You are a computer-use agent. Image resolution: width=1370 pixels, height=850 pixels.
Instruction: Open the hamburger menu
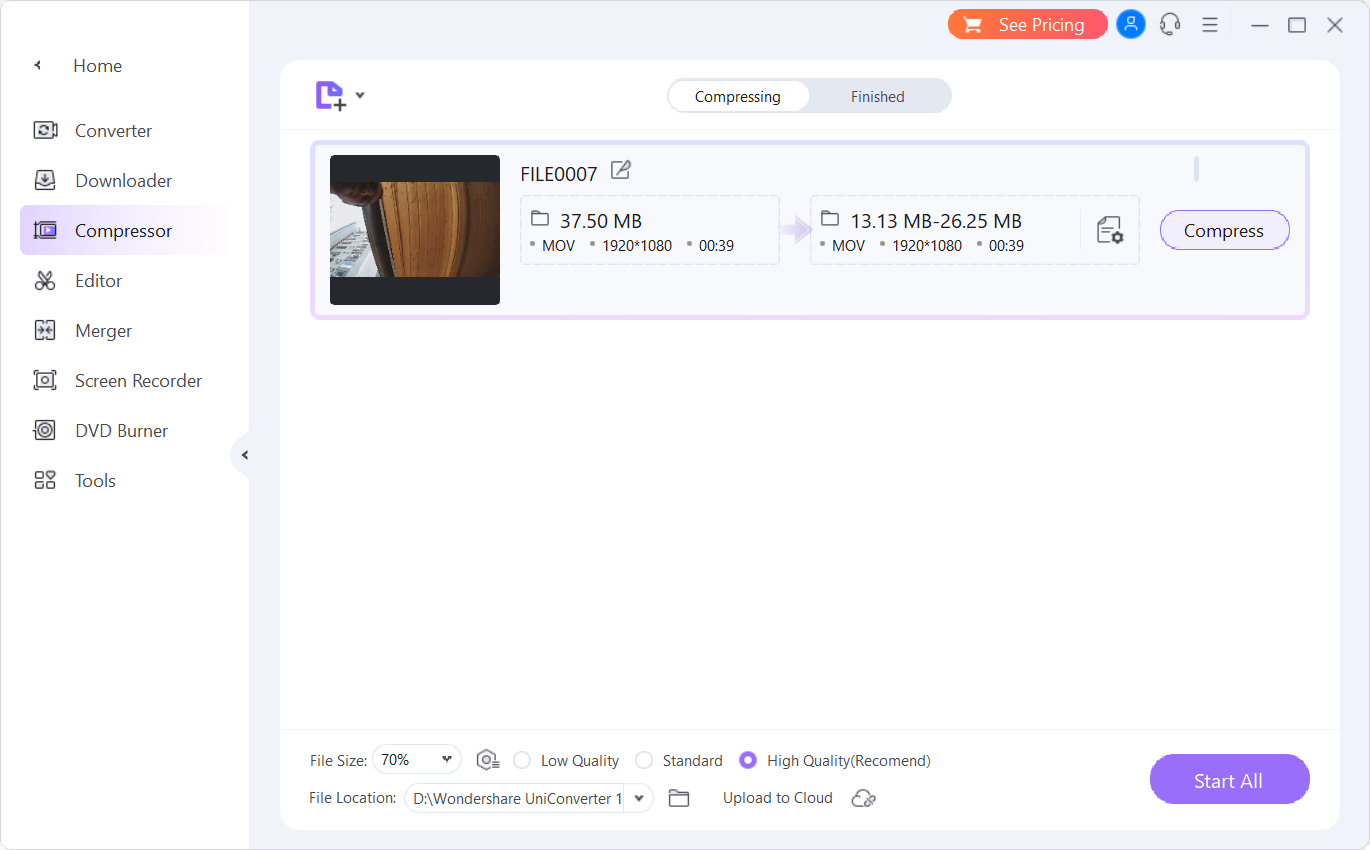click(x=1210, y=25)
